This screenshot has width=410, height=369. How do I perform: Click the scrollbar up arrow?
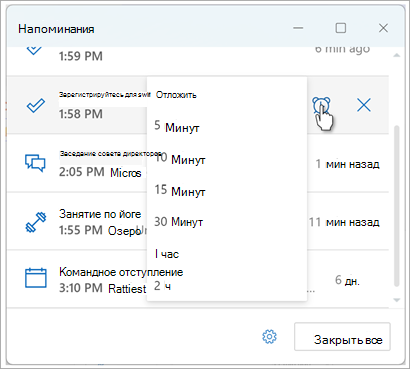[396, 55]
